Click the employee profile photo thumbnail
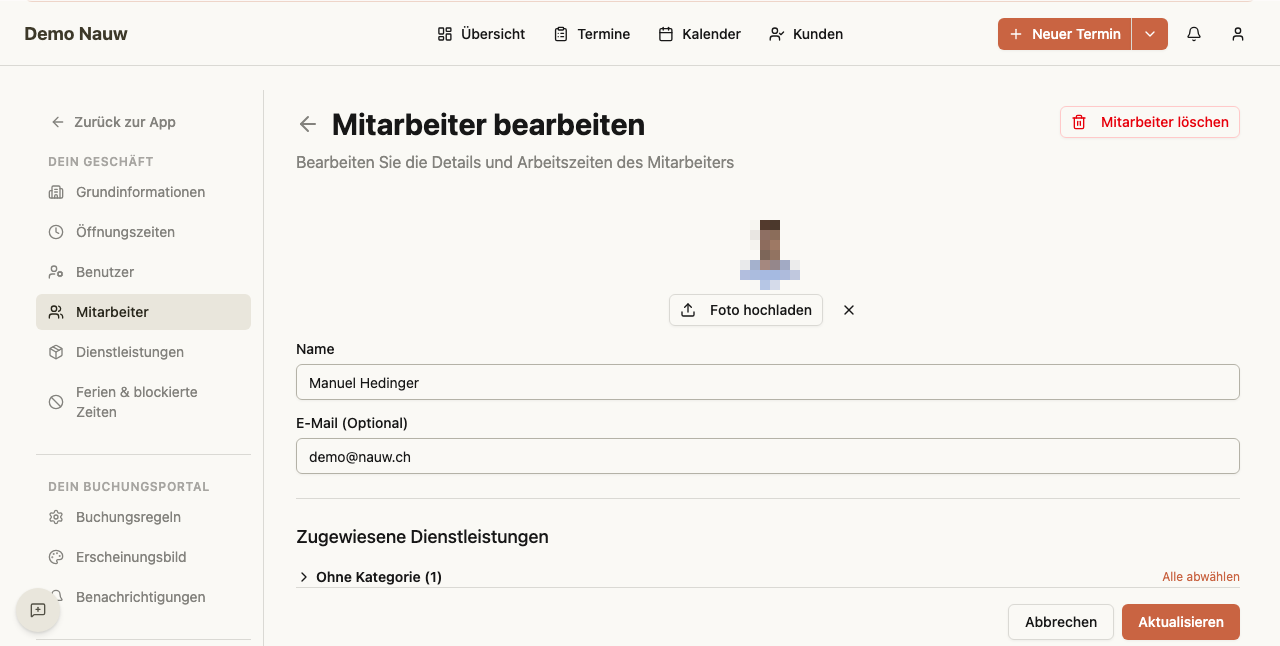Screen dimensions: 1280x646 770,254
